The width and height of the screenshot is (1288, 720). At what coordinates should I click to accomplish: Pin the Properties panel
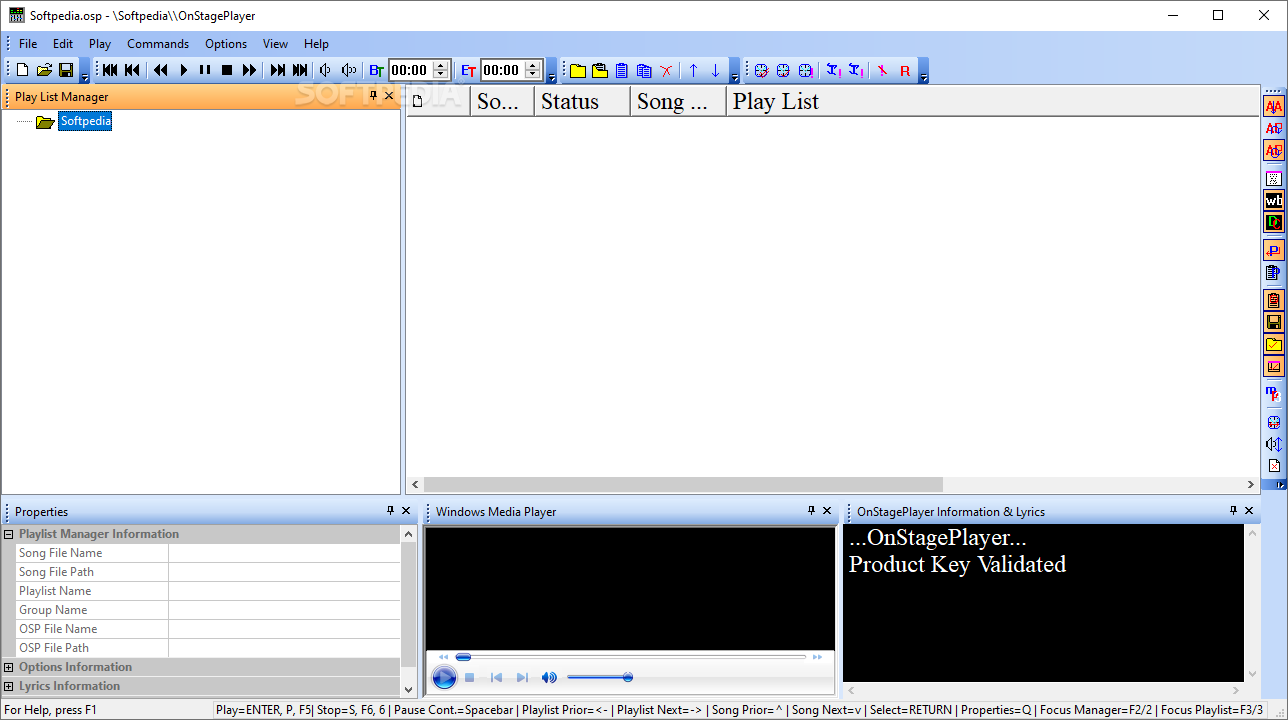click(x=391, y=511)
